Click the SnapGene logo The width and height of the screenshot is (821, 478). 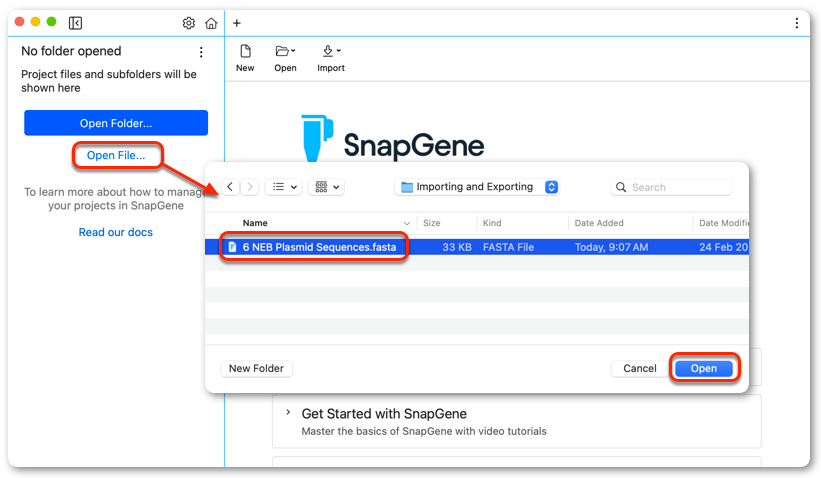(393, 139)
